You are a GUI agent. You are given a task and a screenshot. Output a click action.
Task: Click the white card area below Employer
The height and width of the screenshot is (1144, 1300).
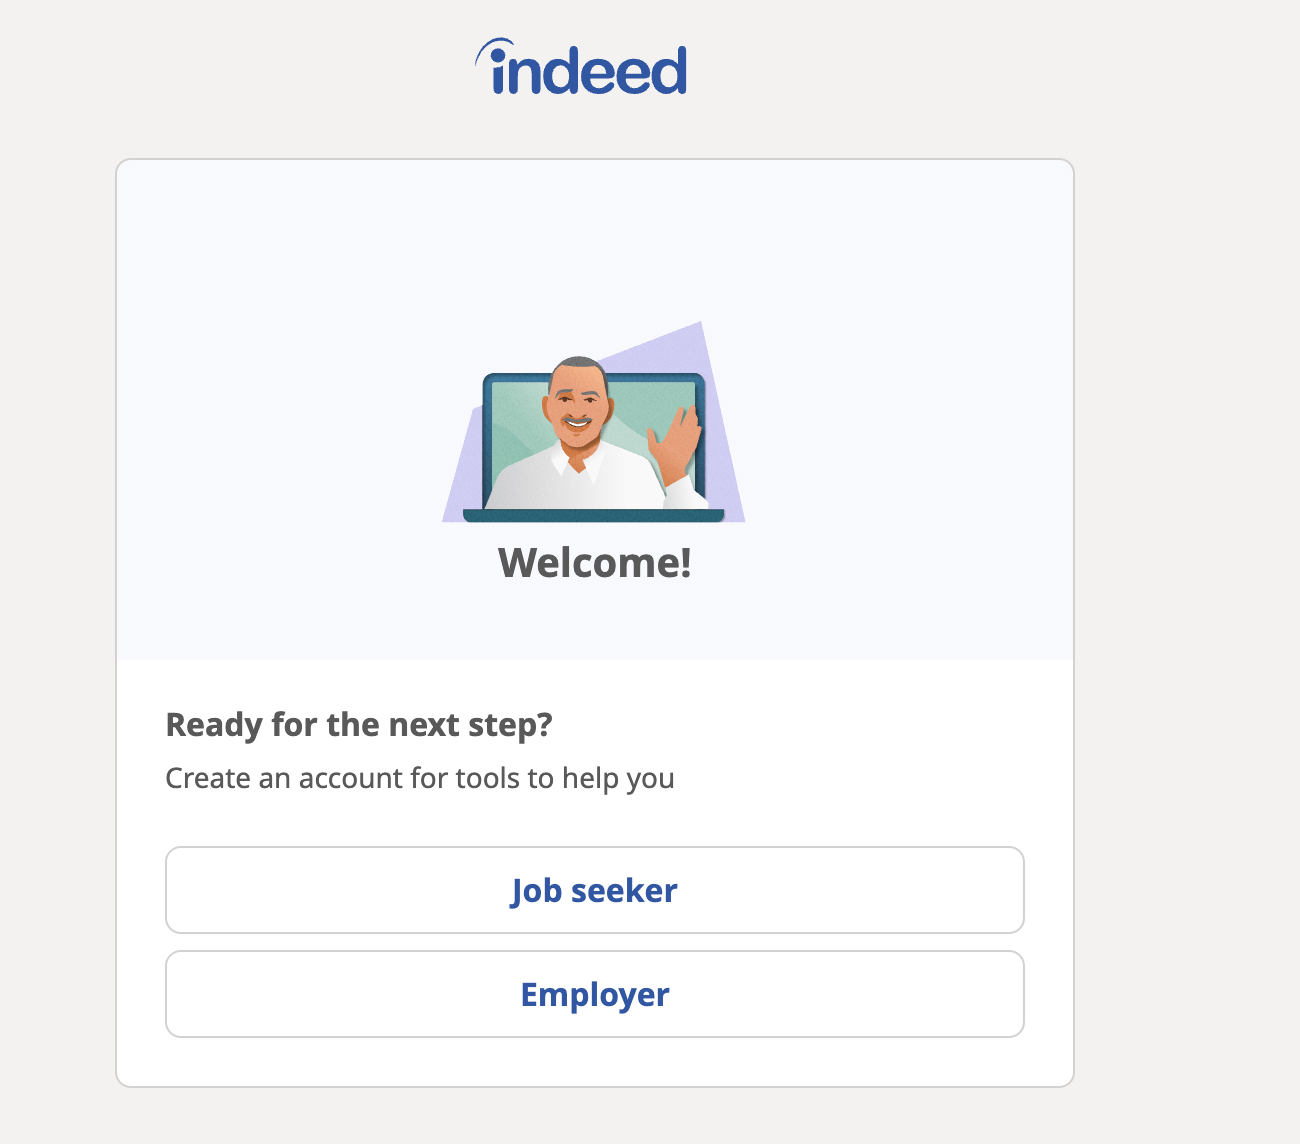click(x=595, y=1061)
